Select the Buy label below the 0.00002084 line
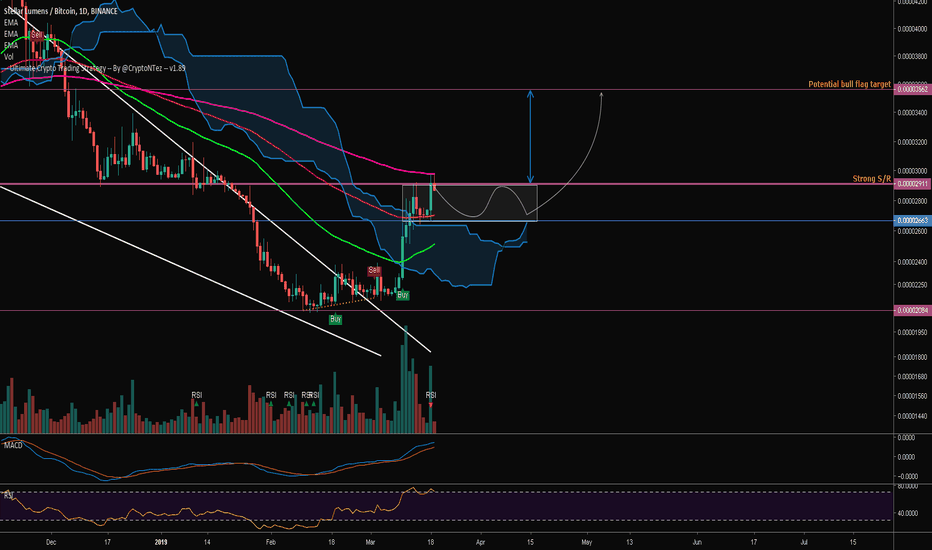Image resolution: width=932 pixels, height=550 pixels. (x=335, y=319)
